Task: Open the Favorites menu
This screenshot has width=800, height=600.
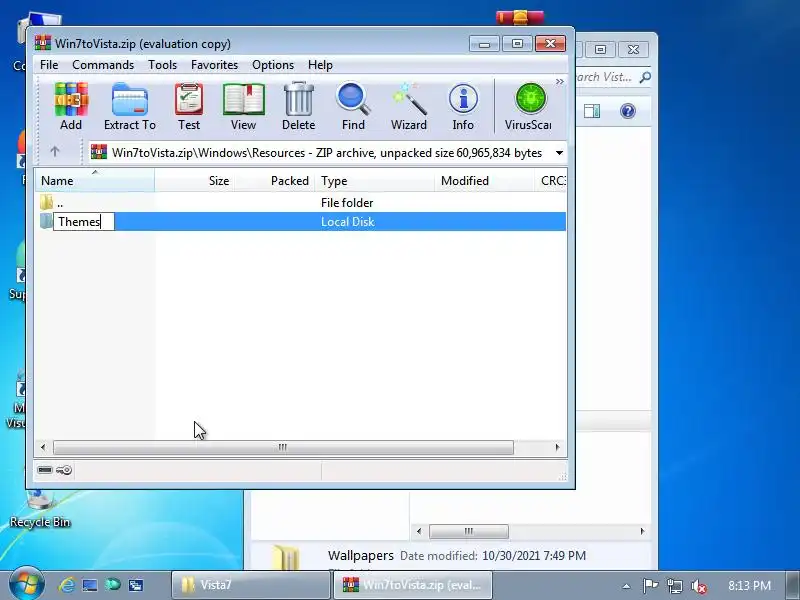Action: coord(214,65)
